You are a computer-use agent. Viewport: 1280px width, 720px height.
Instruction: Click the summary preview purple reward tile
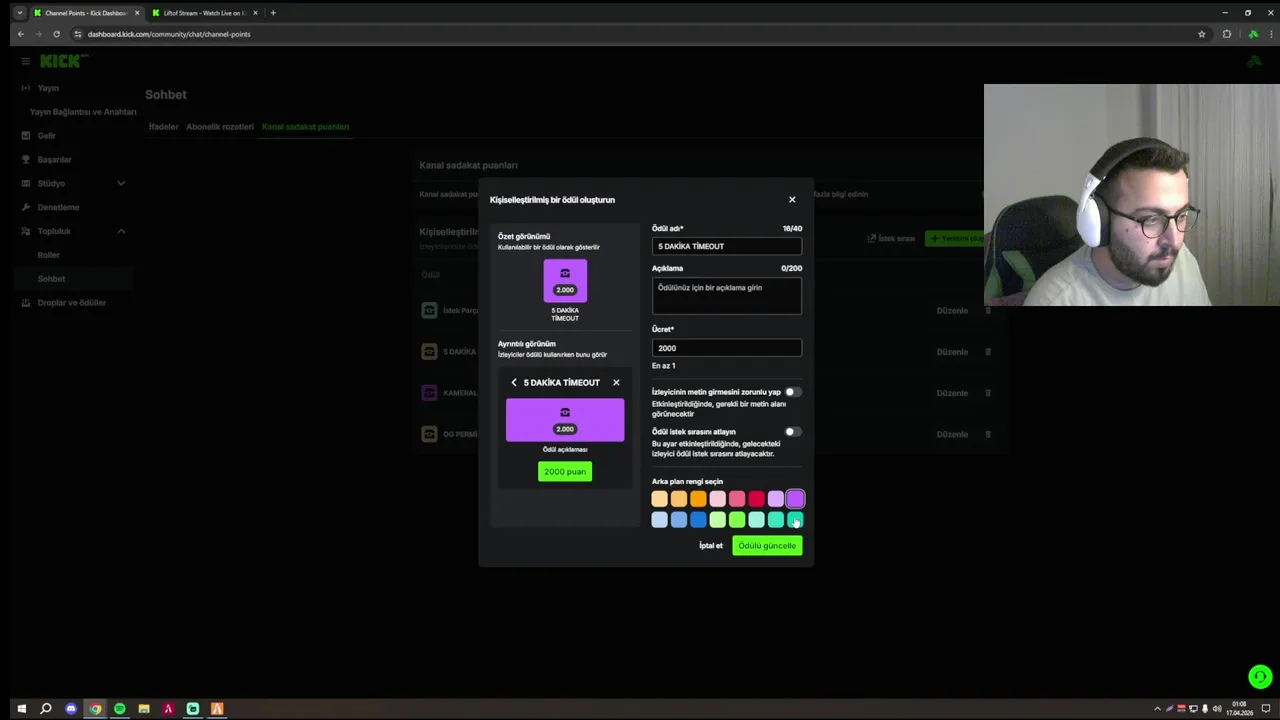[565, 281]
